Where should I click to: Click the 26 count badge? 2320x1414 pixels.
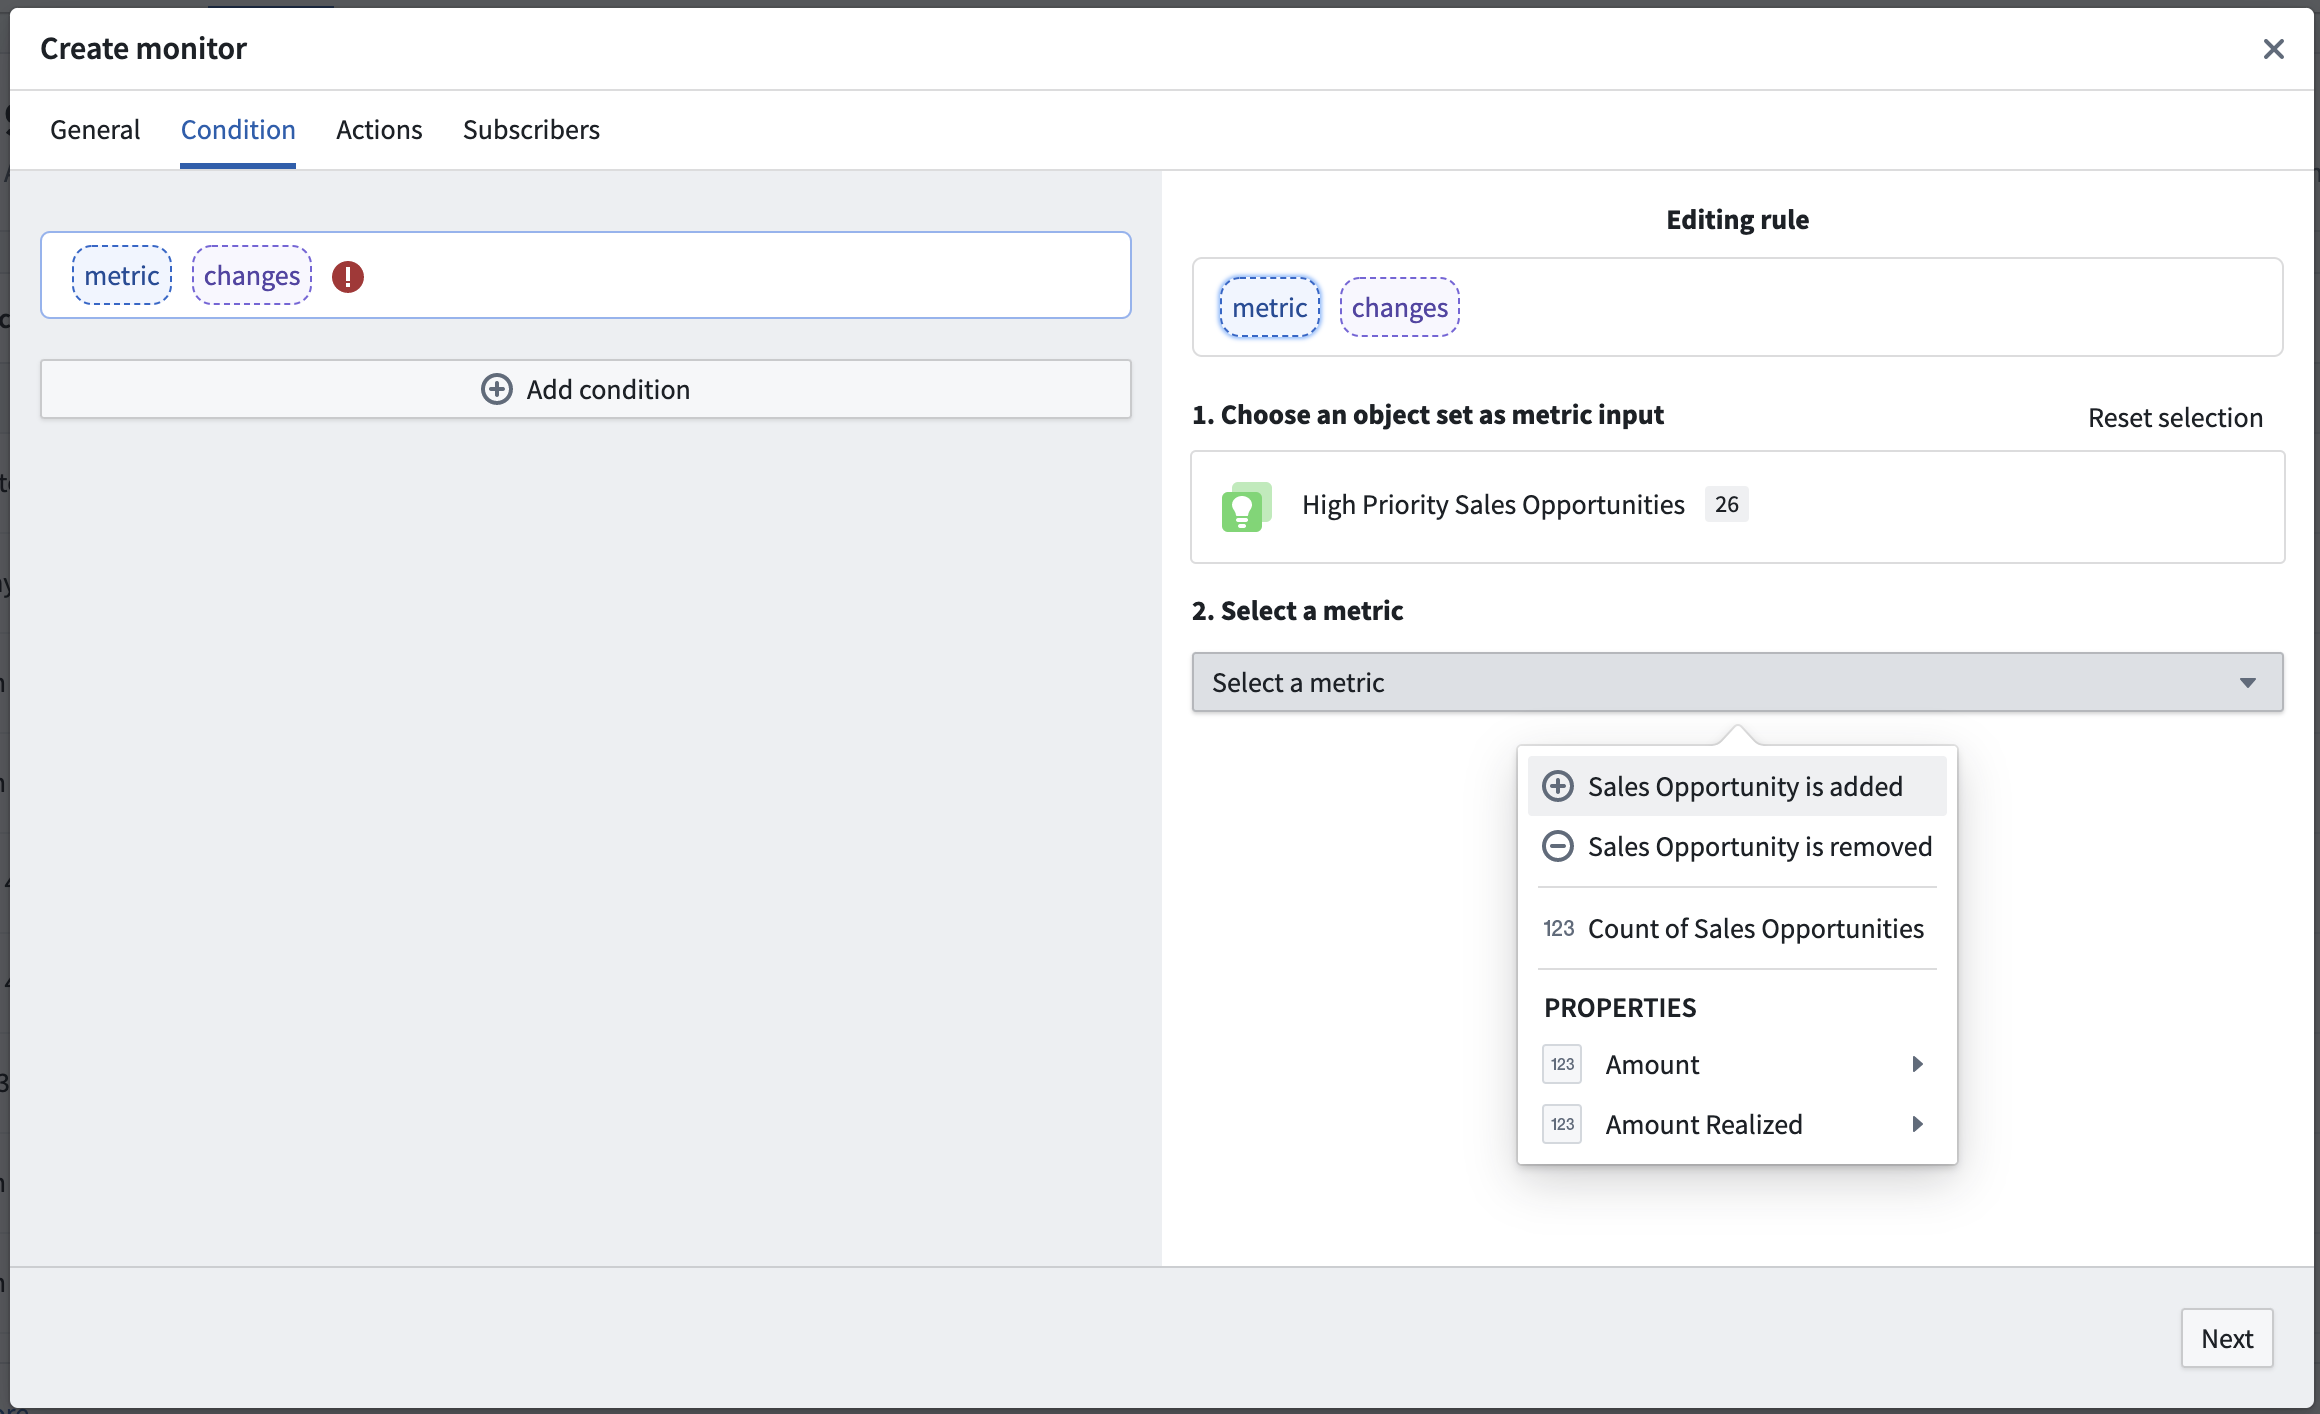click(x=1727, y=504)
